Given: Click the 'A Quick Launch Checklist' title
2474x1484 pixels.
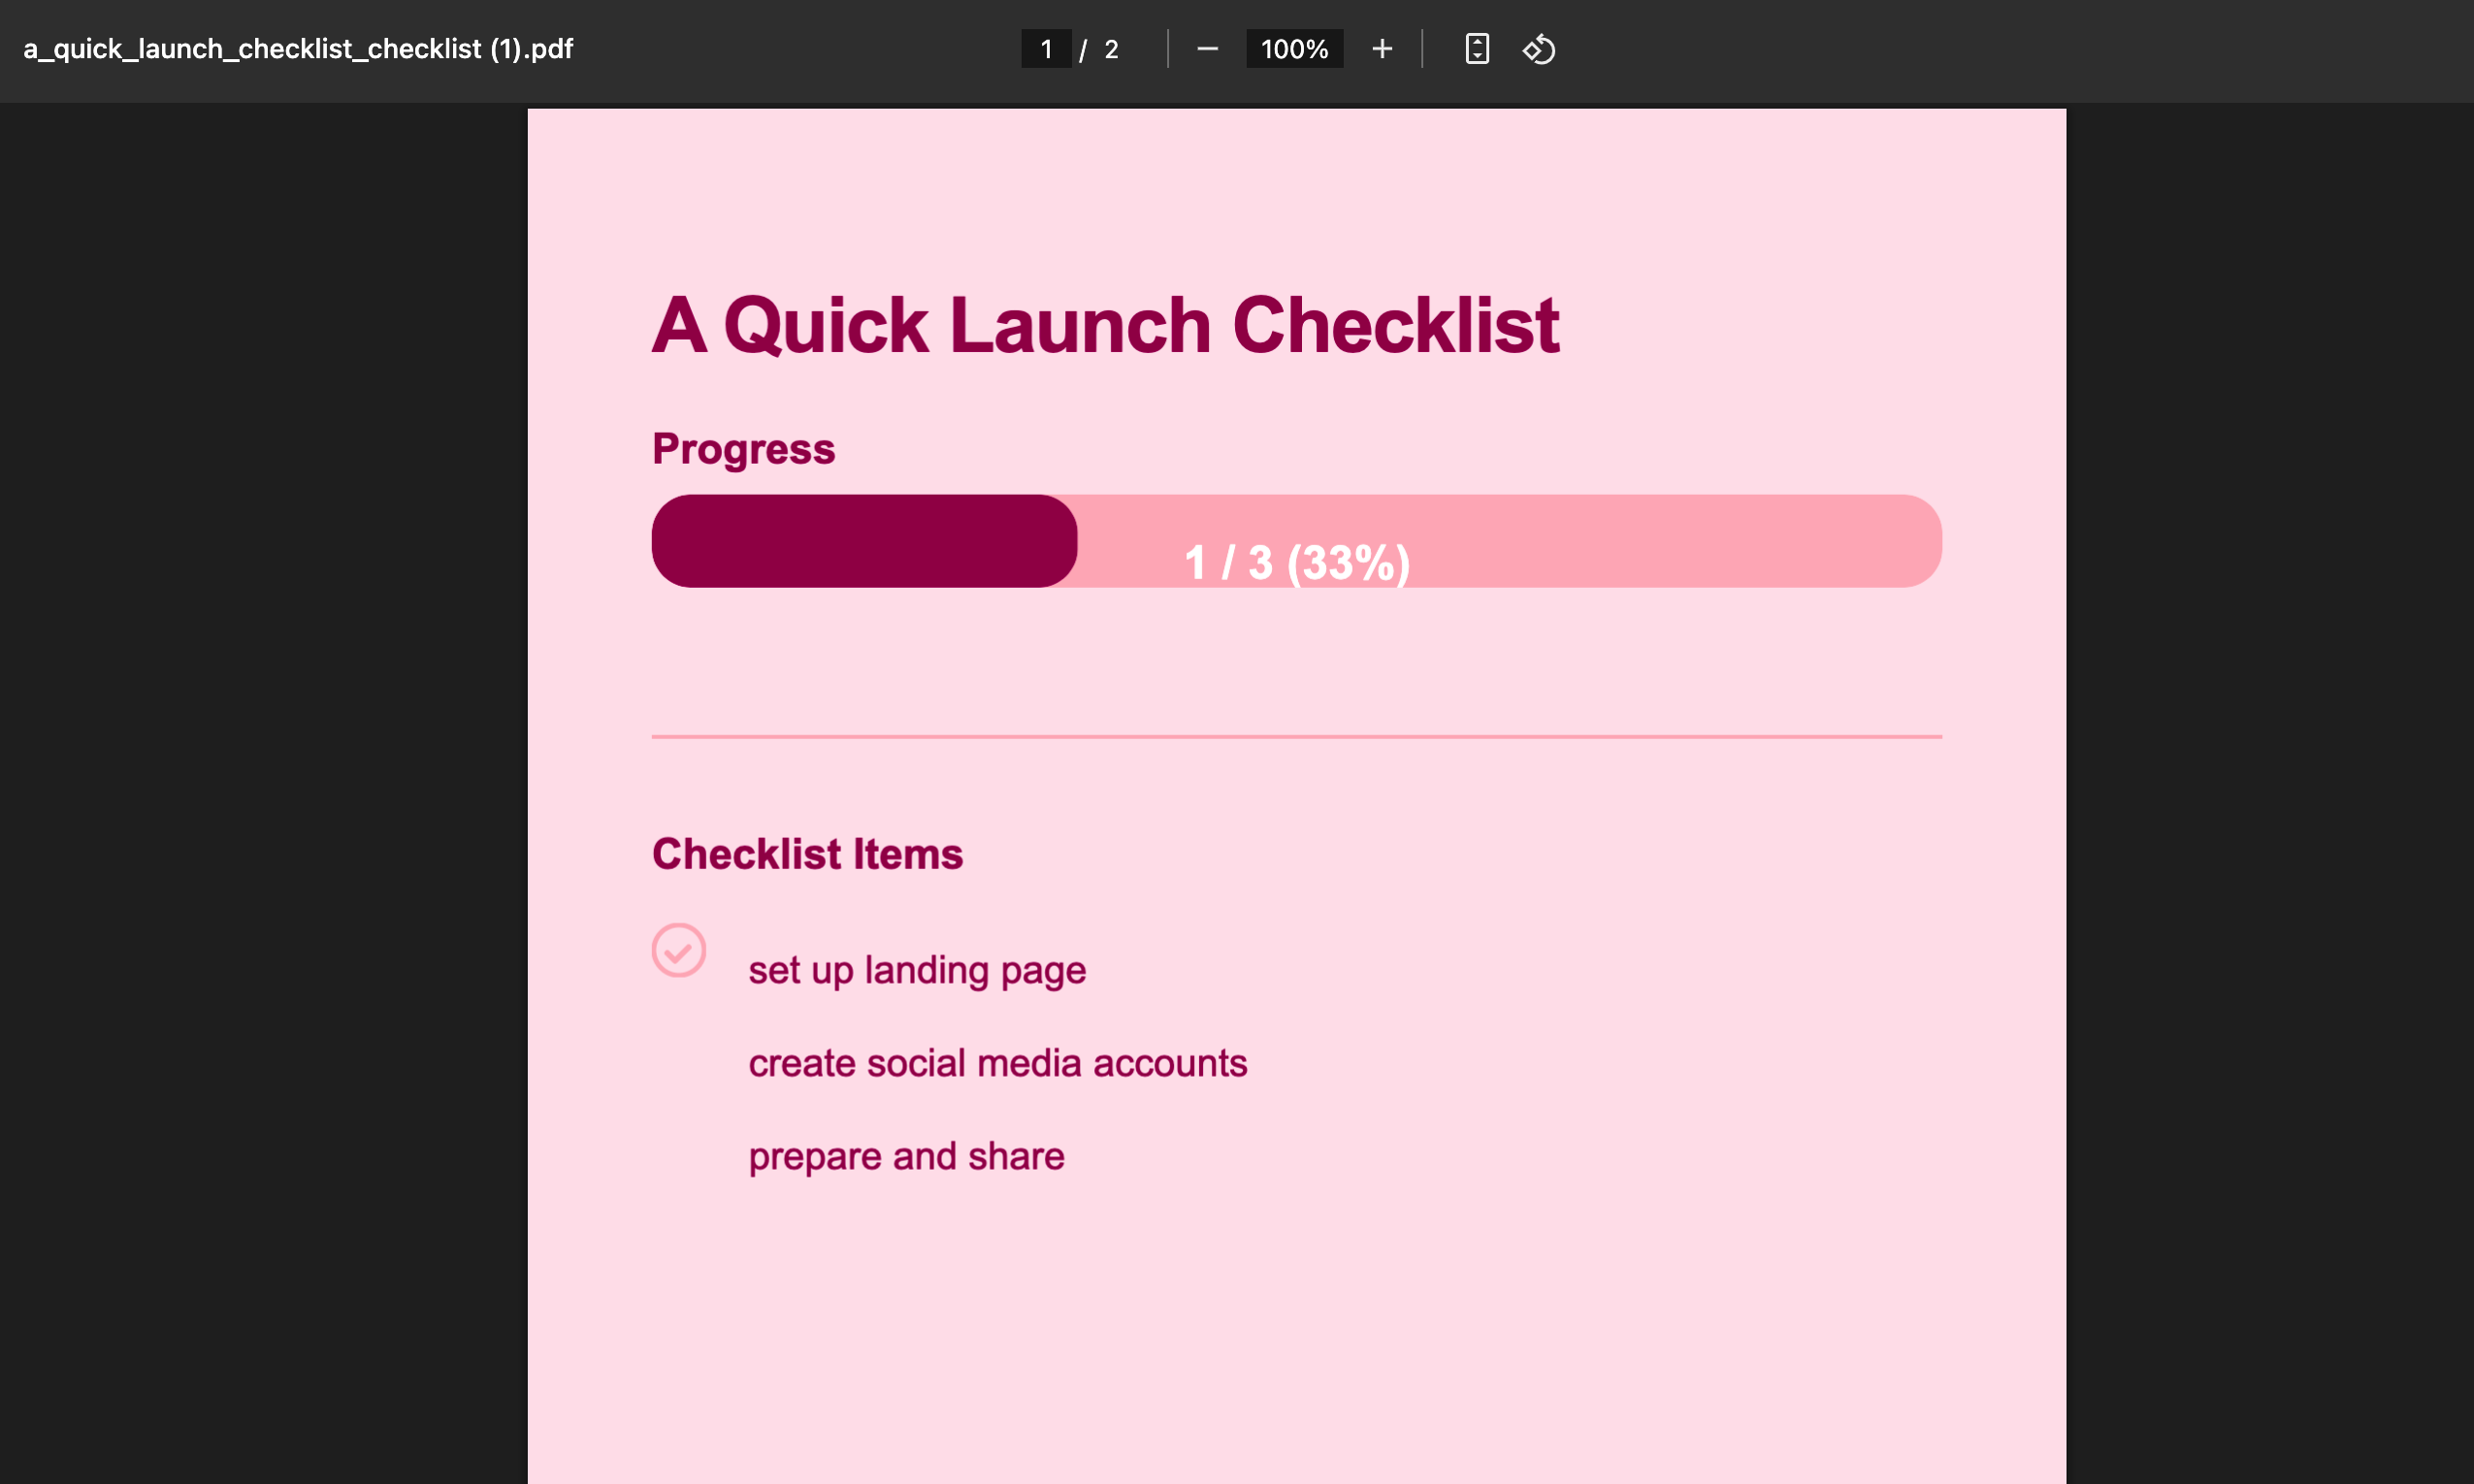Looking at the screenshot, I should coord(1105,326).
